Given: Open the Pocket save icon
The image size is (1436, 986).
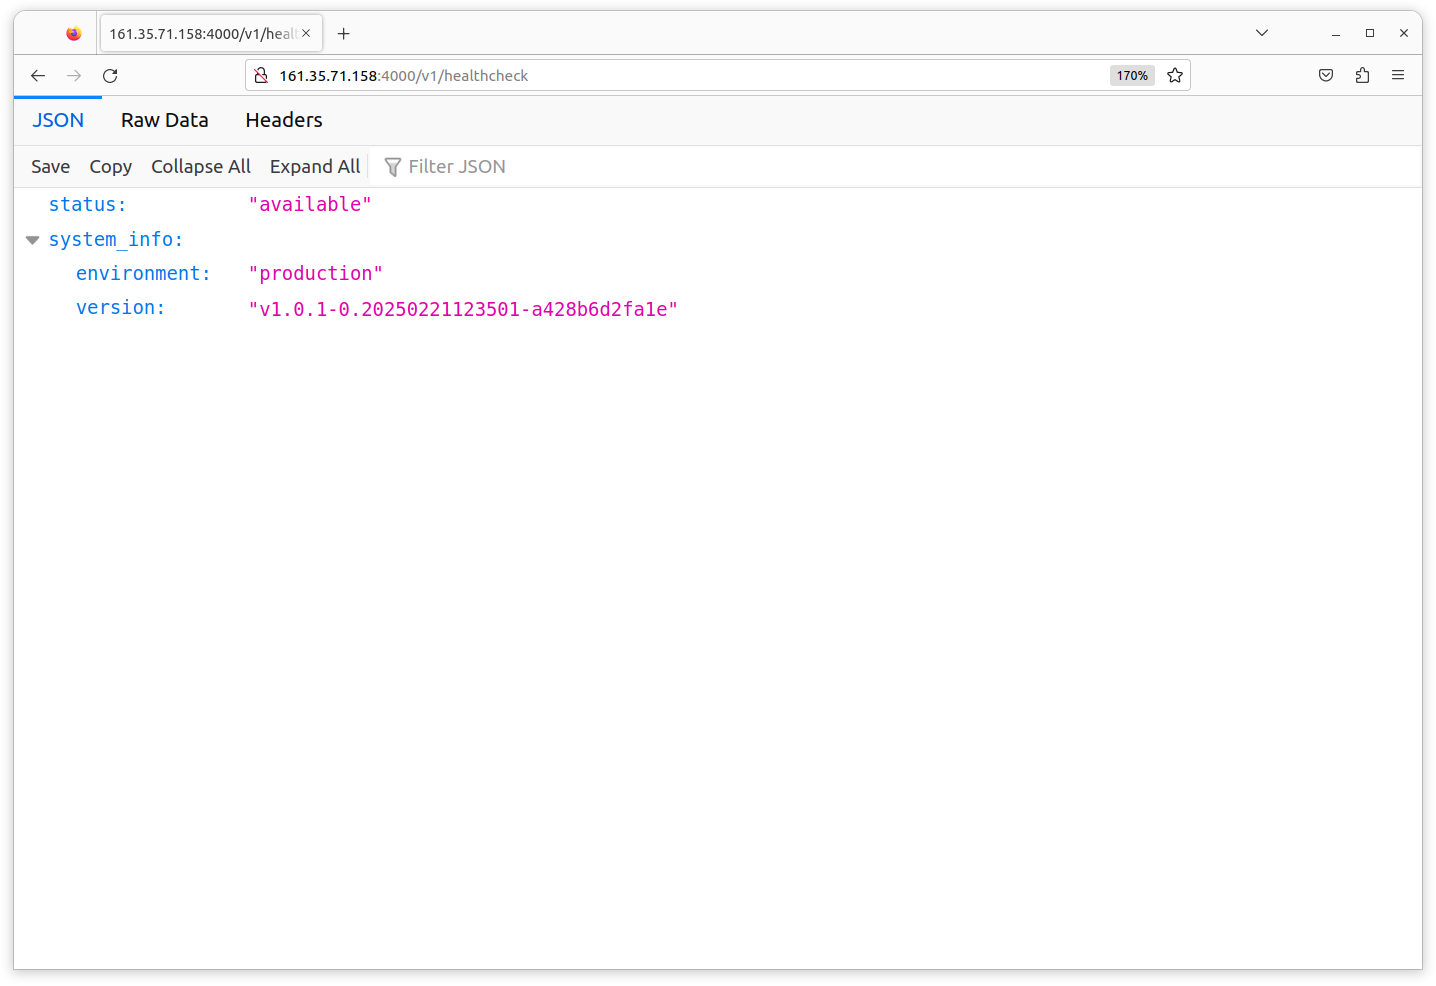Looking at the screenshot, I should [1326, 76].
